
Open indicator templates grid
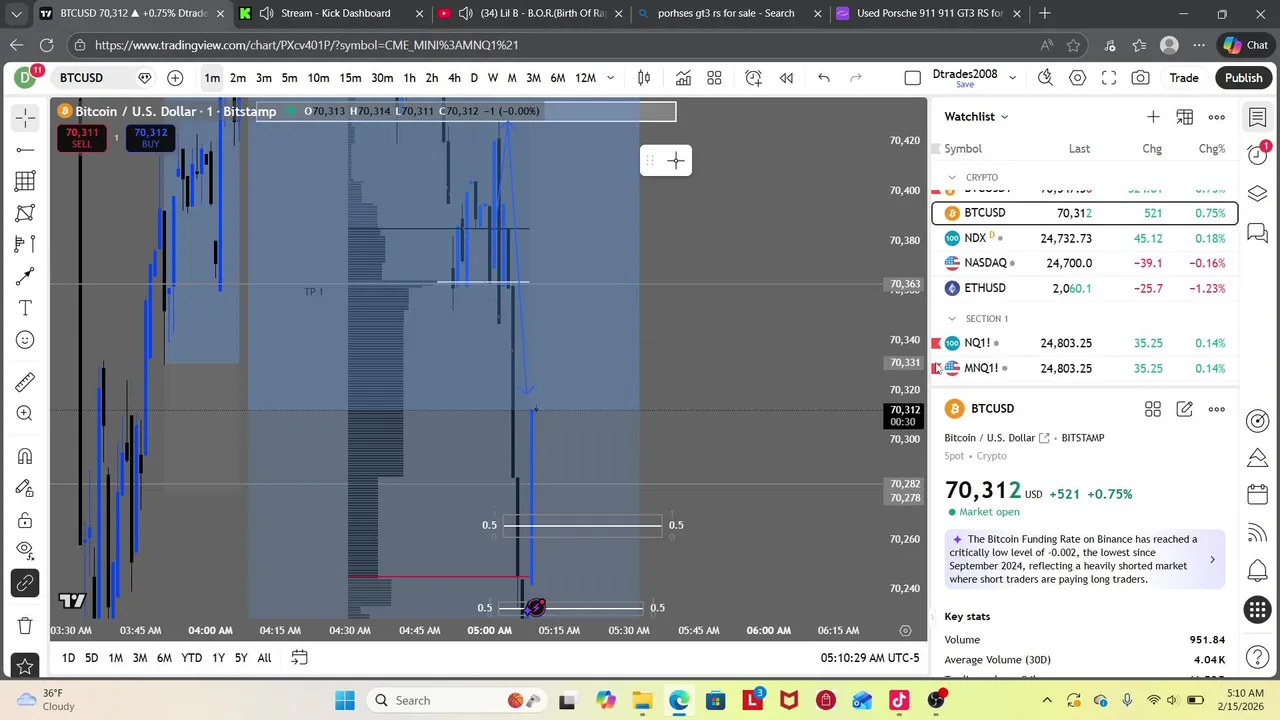click(x=714, y=78)
